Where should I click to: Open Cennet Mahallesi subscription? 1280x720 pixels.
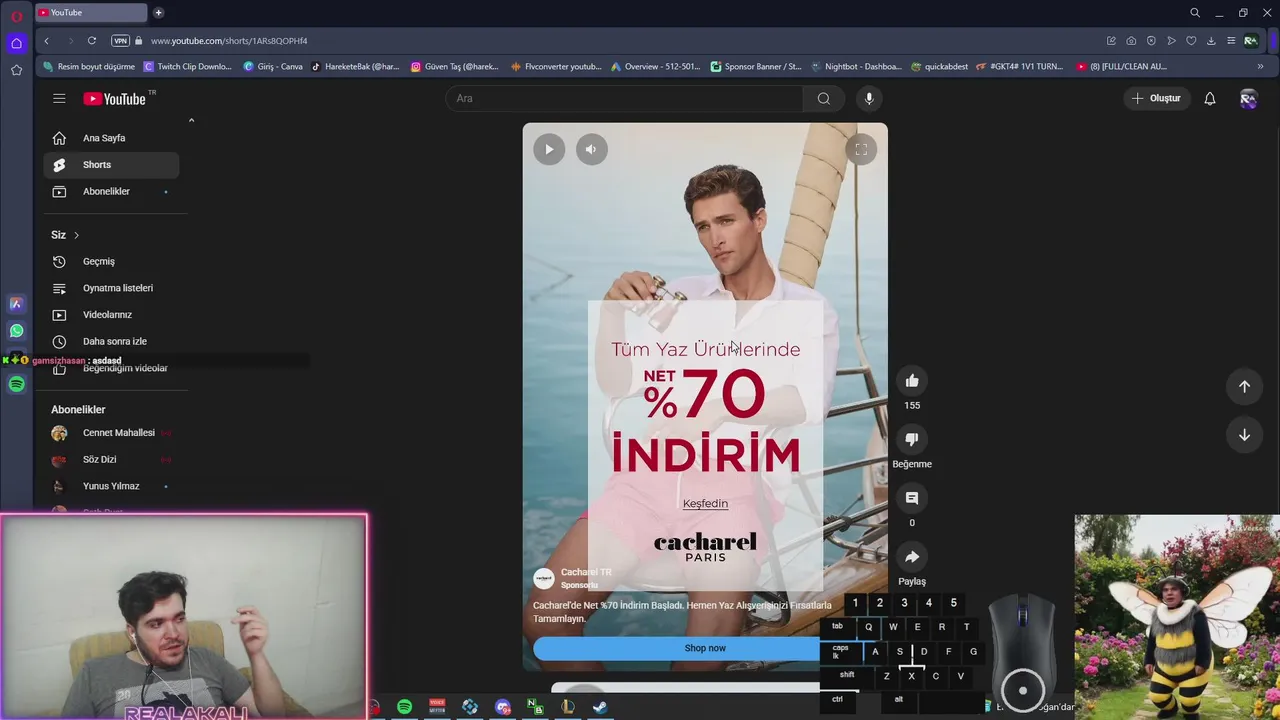(111, 433)
